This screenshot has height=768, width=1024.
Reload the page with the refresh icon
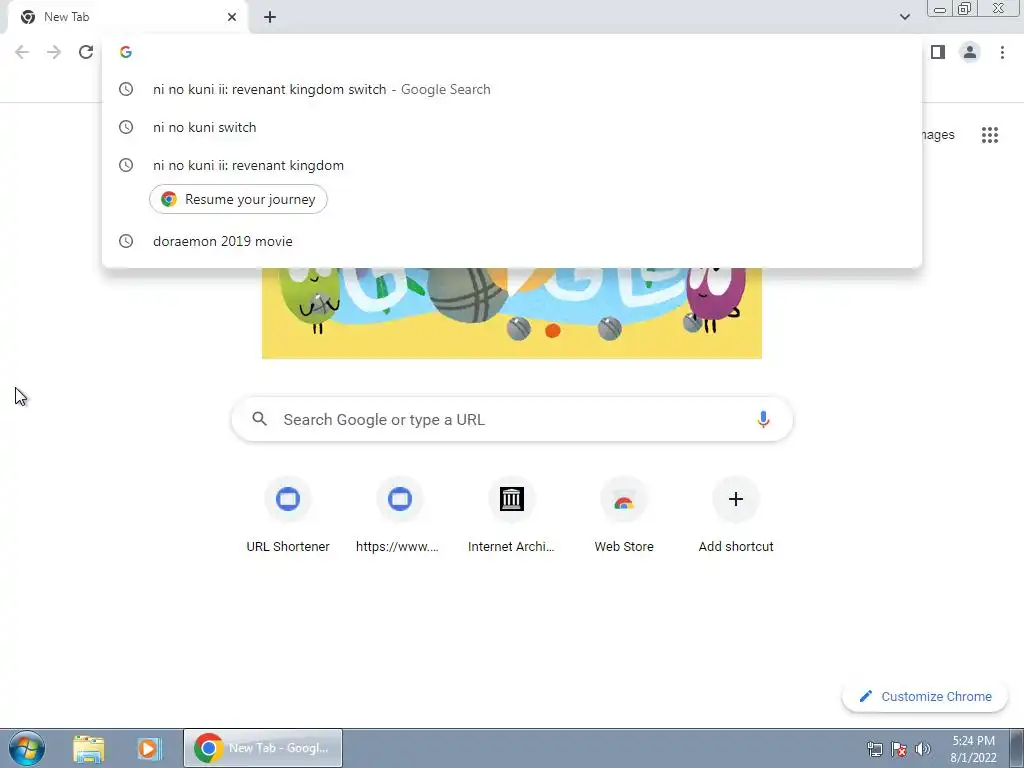coord(86,52)
